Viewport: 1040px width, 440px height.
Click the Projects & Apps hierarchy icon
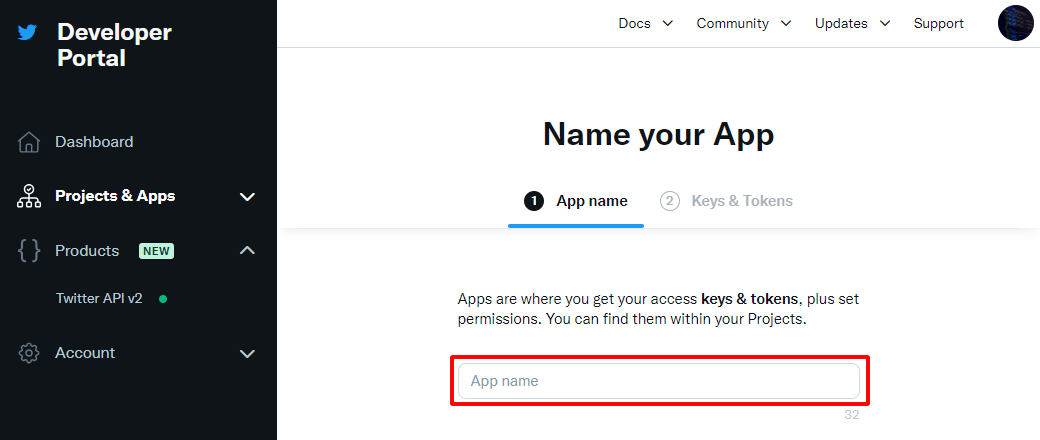coord(29,196)
